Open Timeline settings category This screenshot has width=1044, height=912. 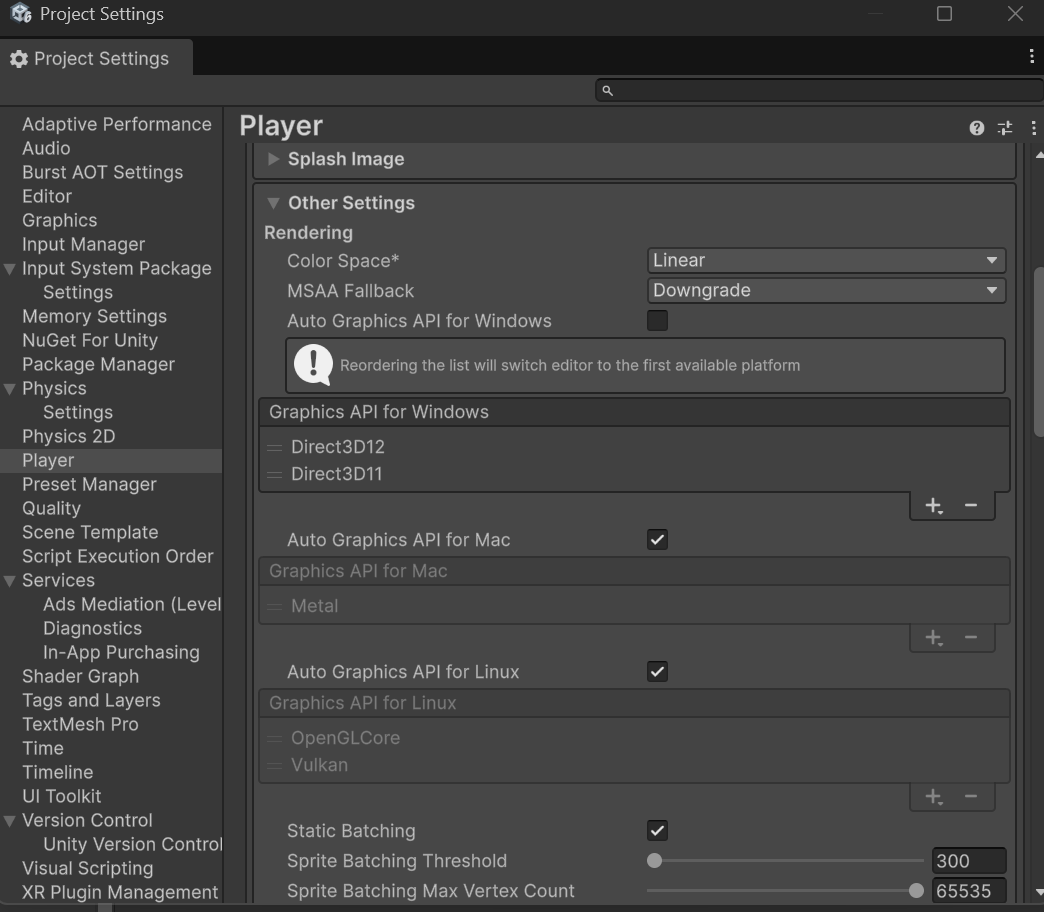click(x=57, y=772)
